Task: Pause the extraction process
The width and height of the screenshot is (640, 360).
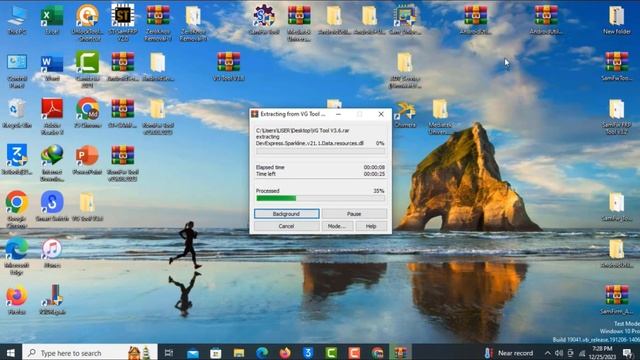Action: tap(354, 214)
